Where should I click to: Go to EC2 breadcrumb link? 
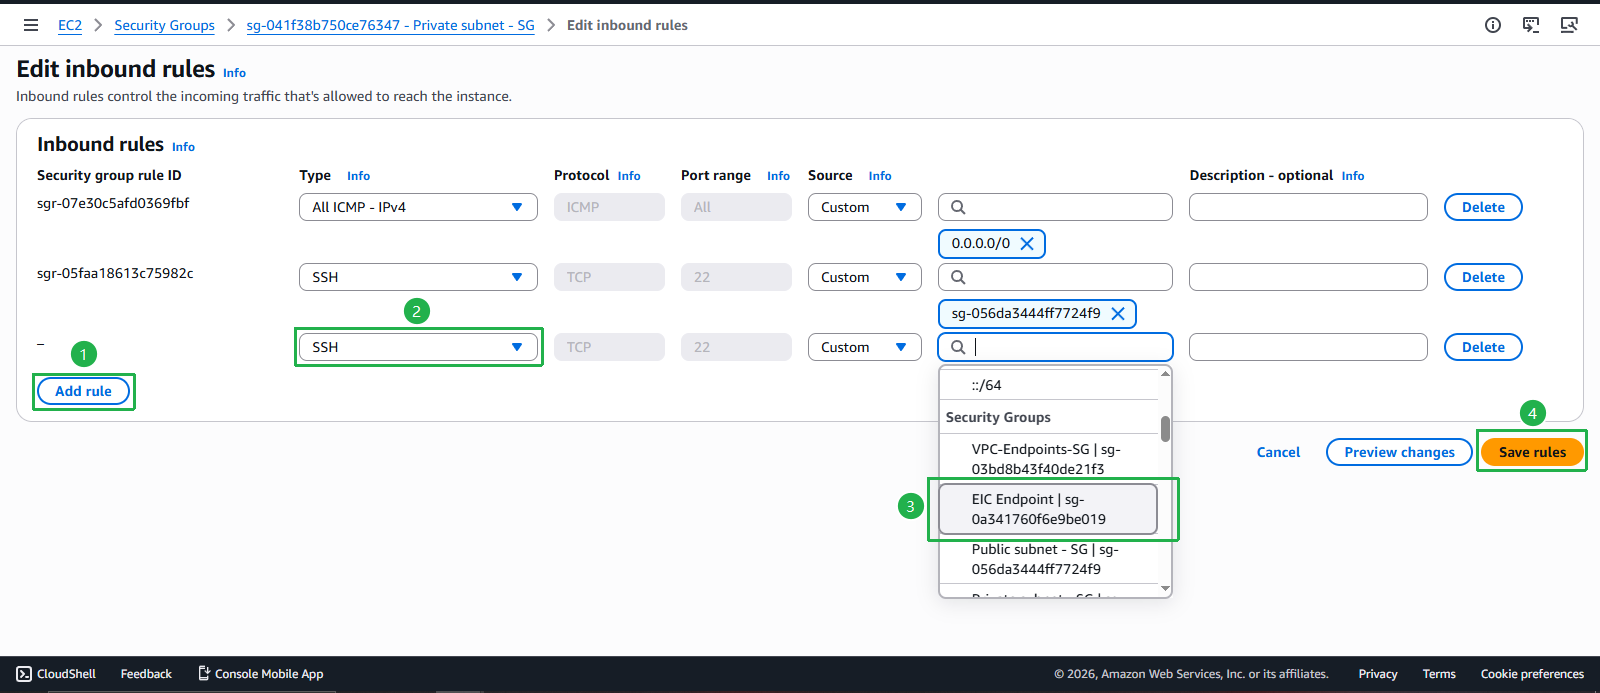click(x=70, y=25)
